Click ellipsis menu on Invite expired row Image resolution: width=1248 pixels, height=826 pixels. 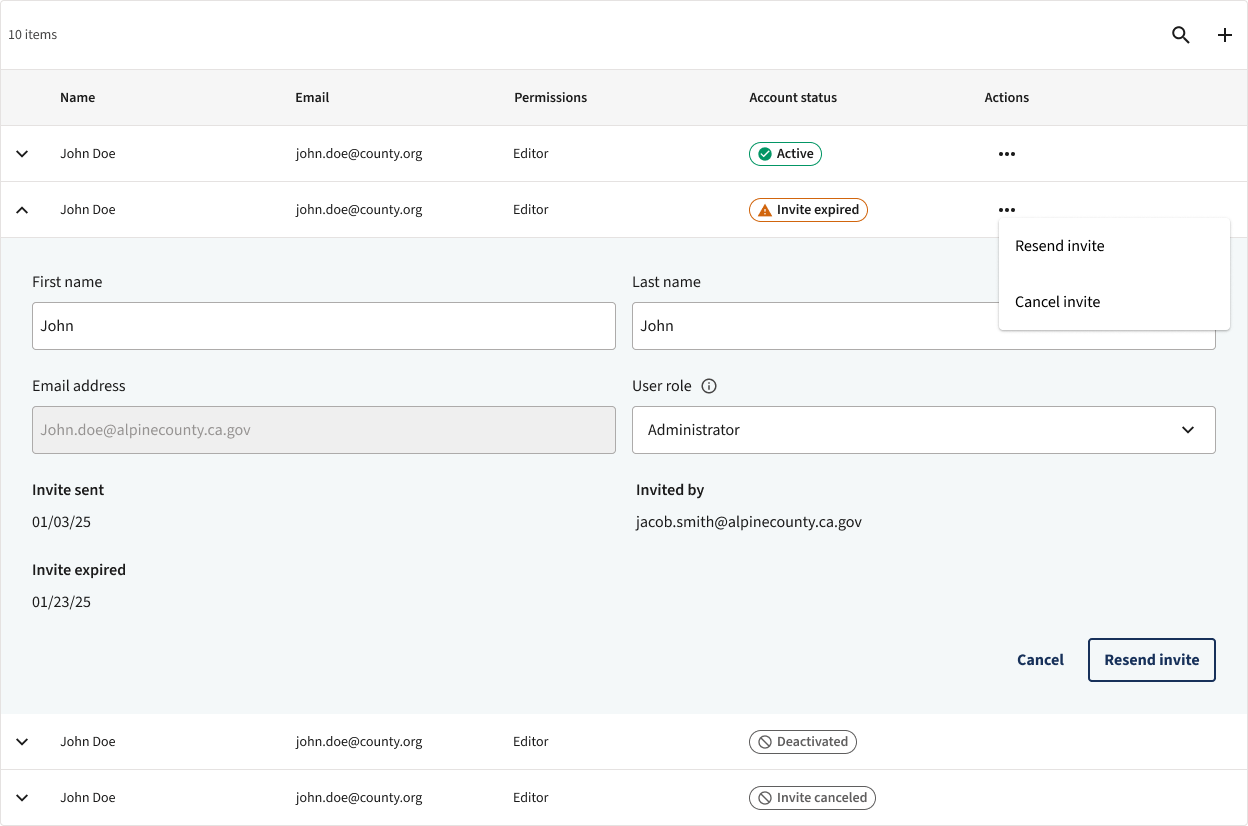pyautogui.click(x=1006, y=210)
